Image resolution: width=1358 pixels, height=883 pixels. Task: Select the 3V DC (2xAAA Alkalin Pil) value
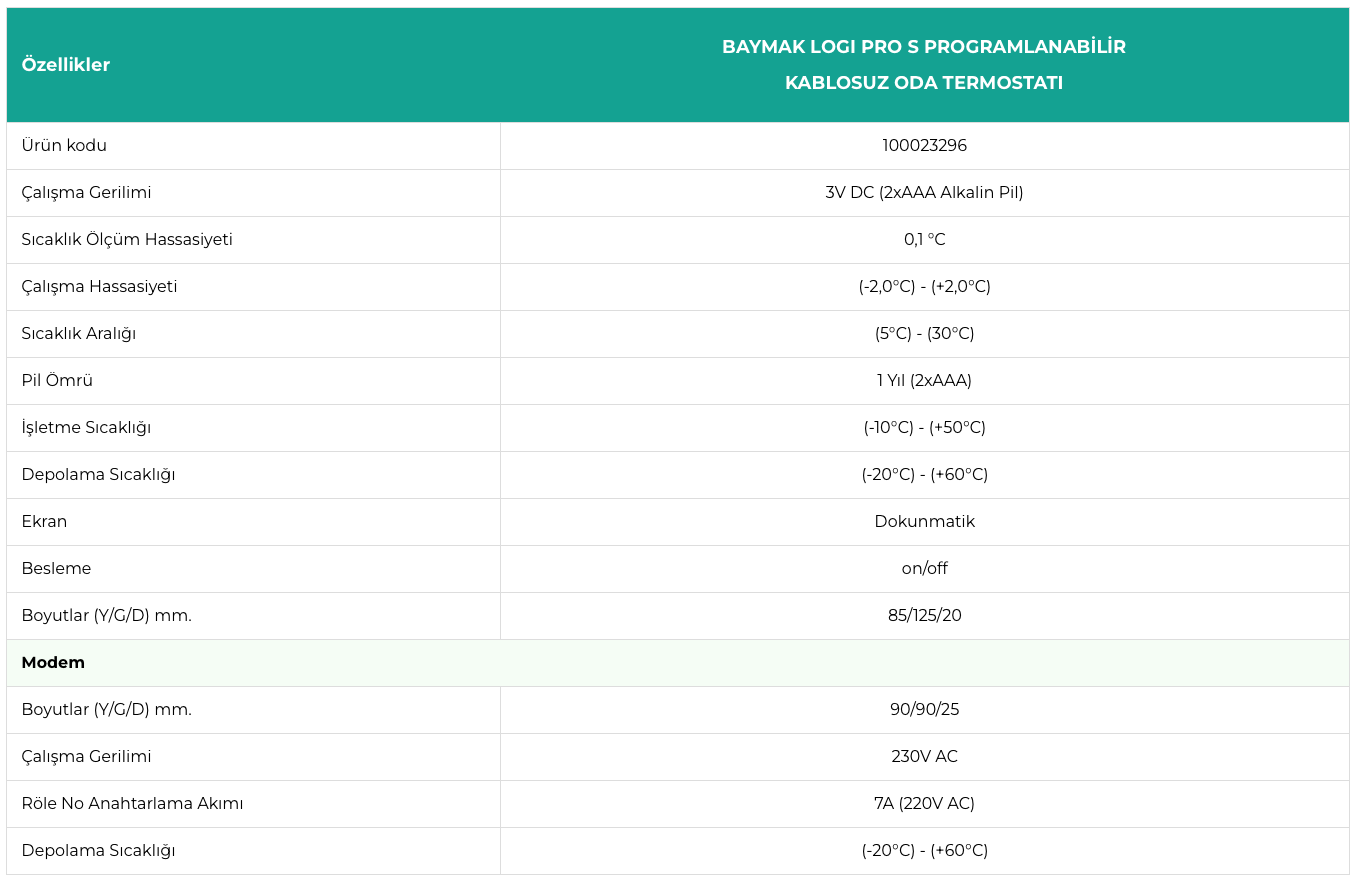pos(924,193)
